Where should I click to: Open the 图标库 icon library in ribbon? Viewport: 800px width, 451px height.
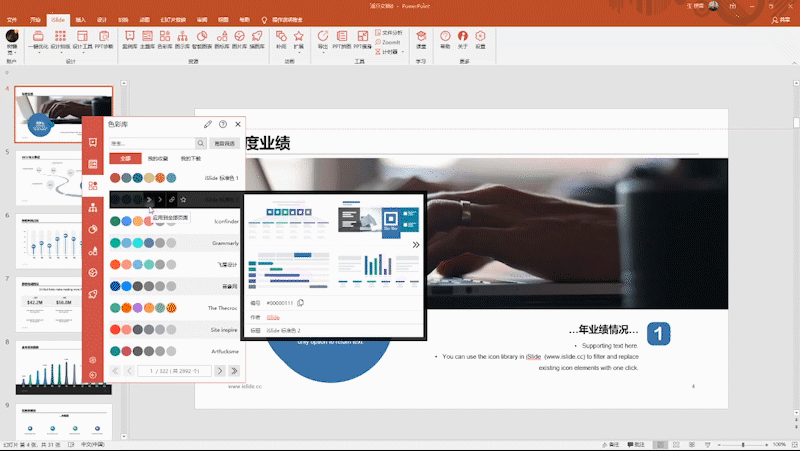pyautogui.click(x=222, y=37)
